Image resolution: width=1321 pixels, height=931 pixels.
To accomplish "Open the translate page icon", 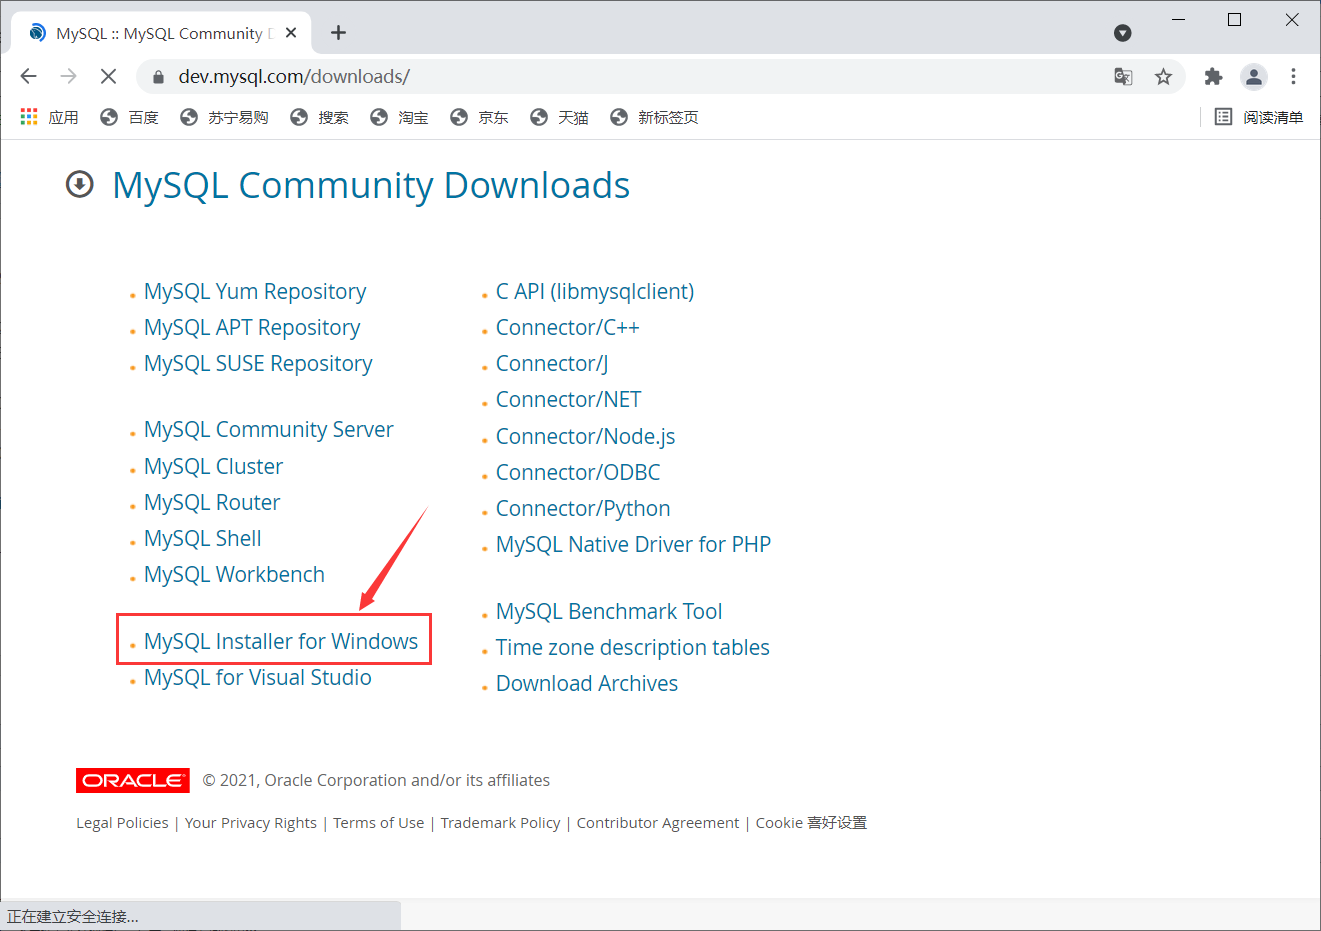I will pos(1123,77).
